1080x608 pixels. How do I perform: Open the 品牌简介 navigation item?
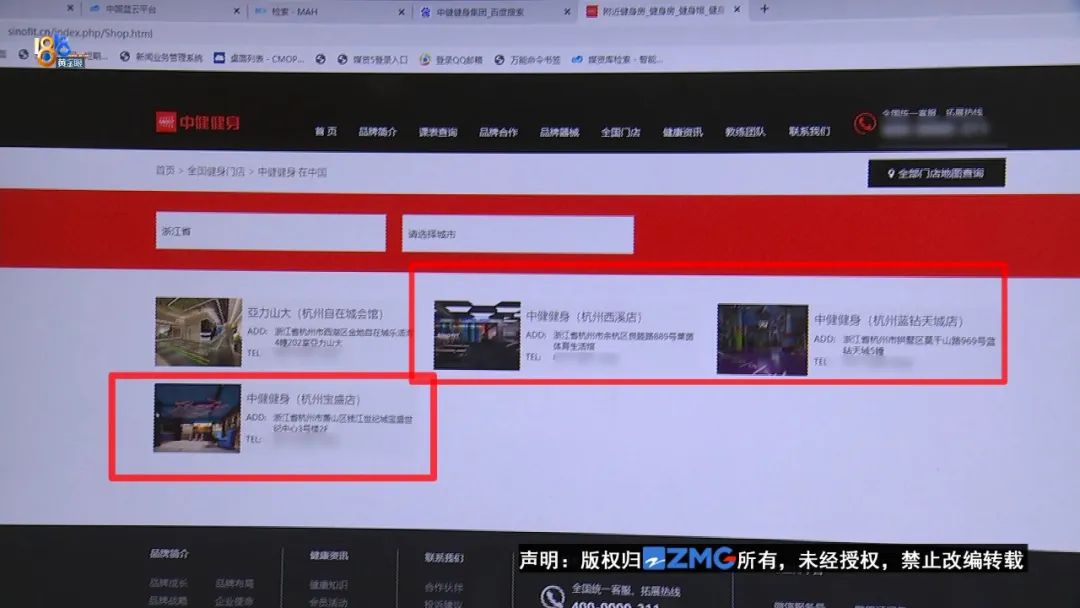[377, 131]
